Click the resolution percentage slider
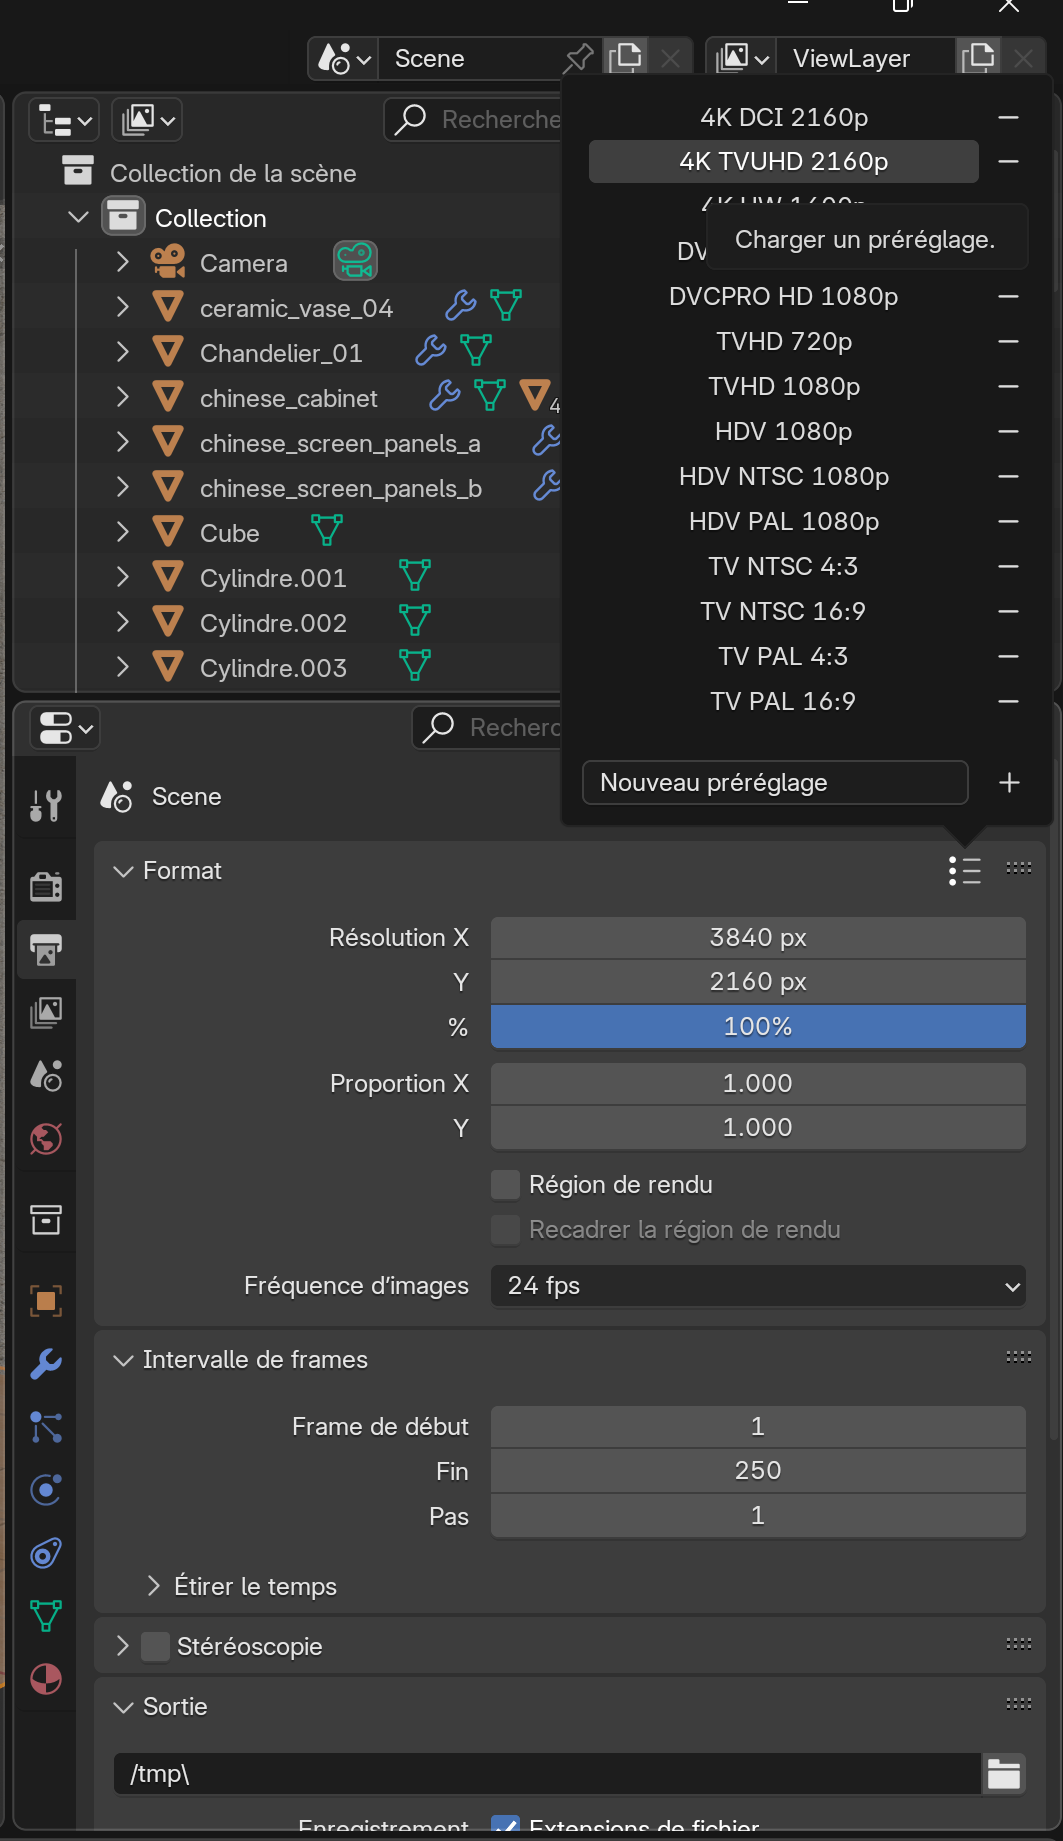The height and width of the screenshot is (1841, 1063). click(757, 1027)
